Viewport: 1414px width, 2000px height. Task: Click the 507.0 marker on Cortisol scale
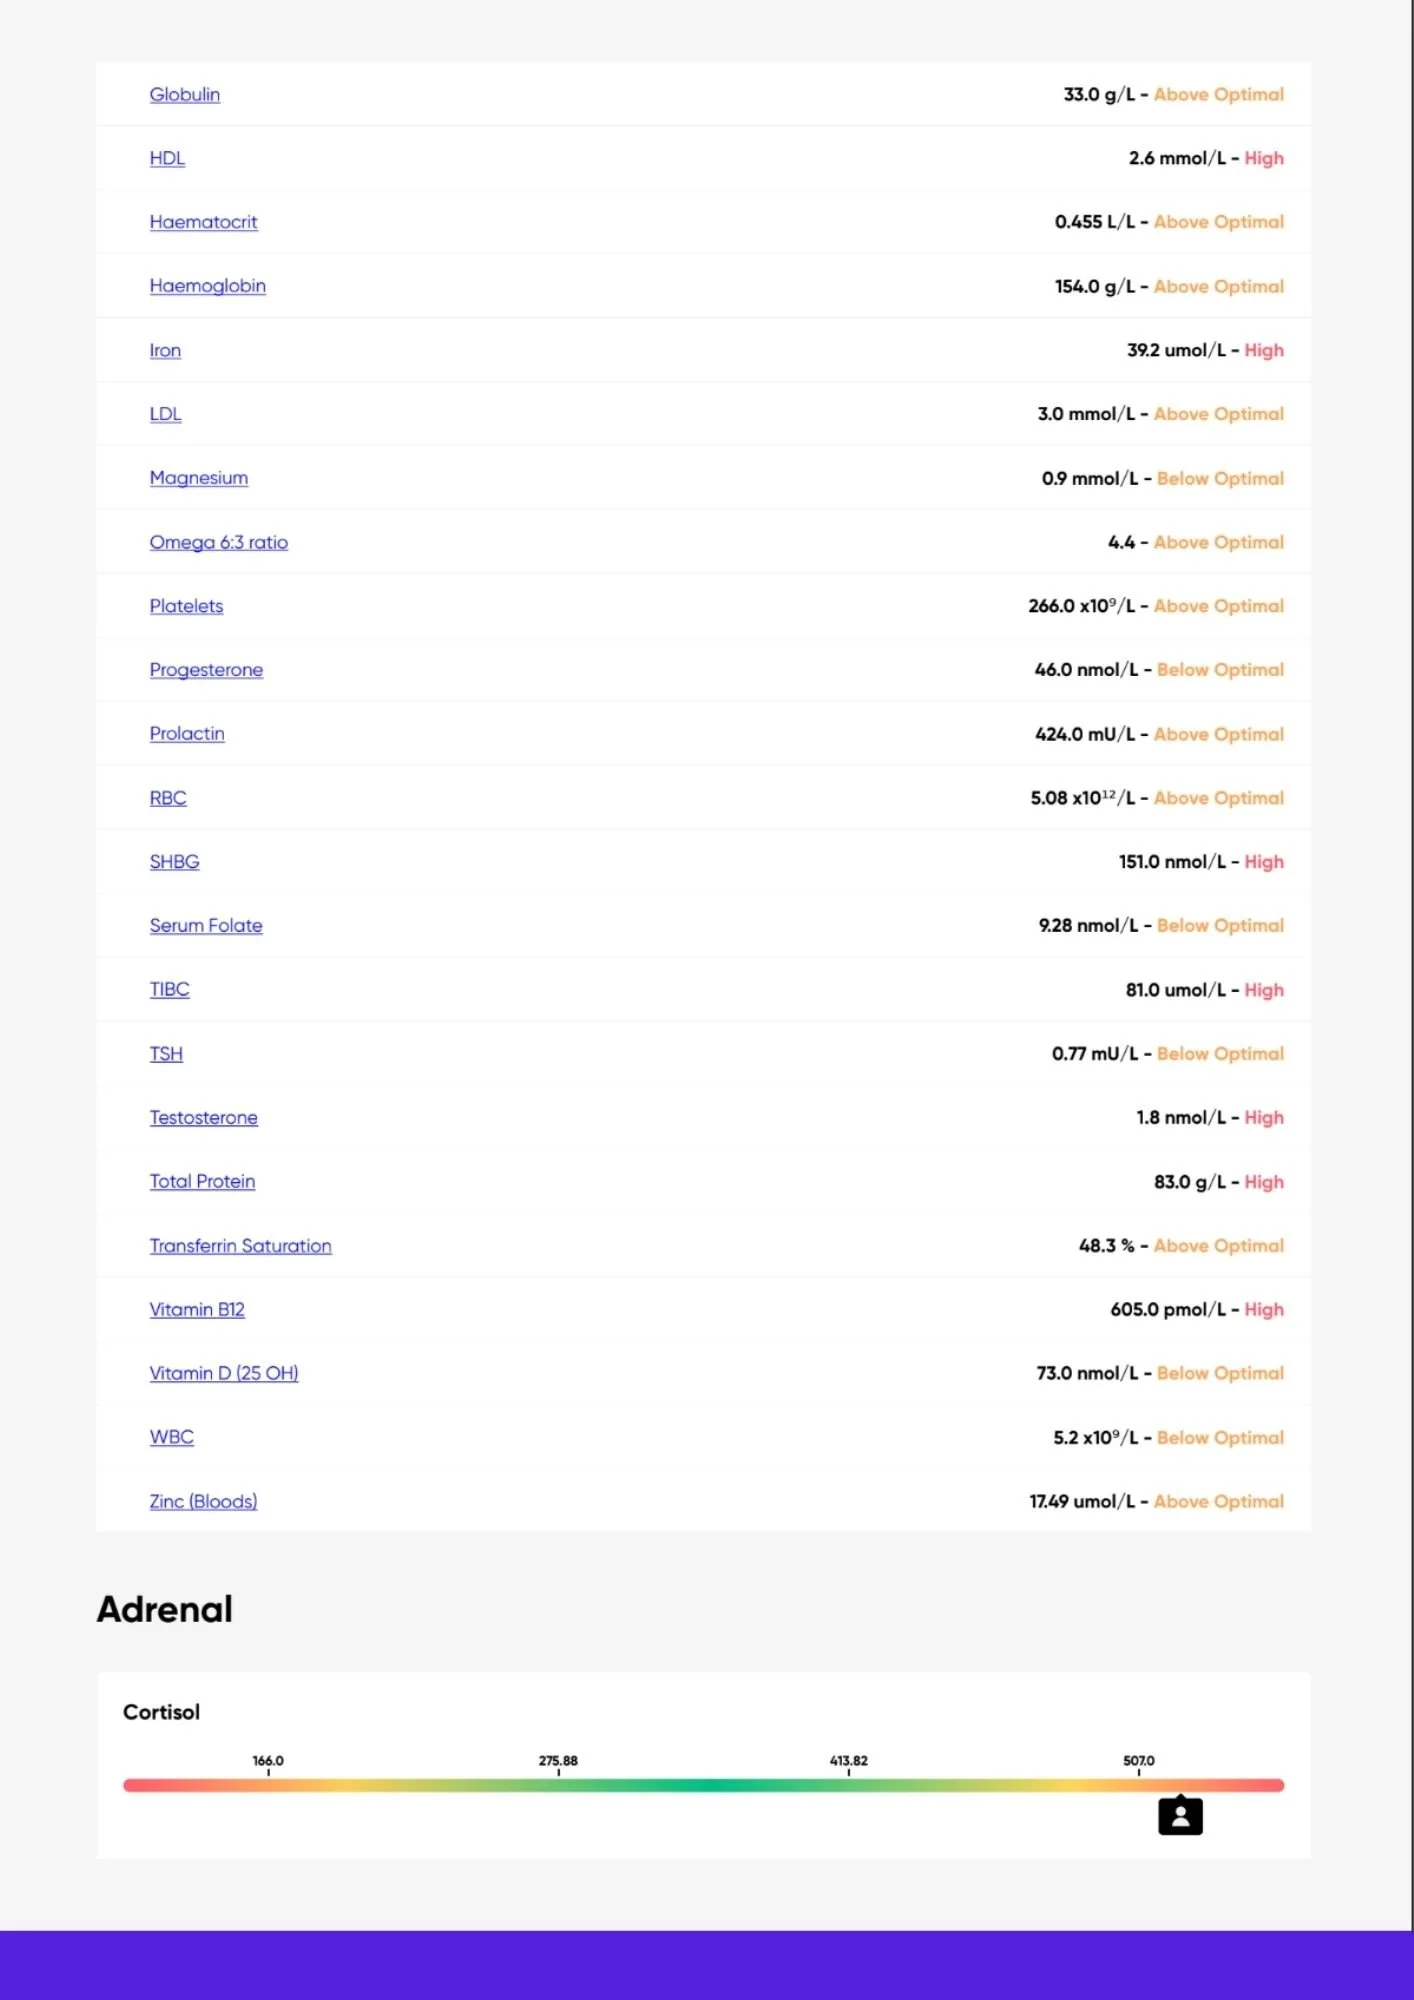[x=1138, y=1761]
